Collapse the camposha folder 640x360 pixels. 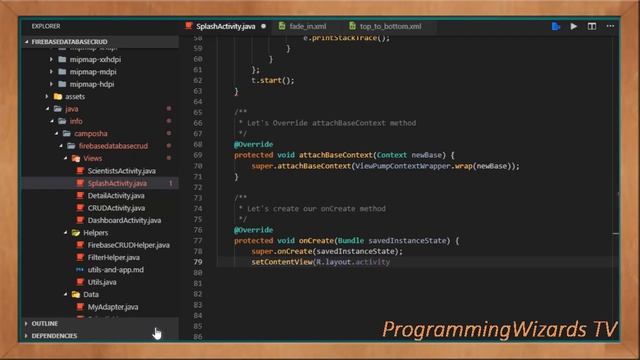56,133
